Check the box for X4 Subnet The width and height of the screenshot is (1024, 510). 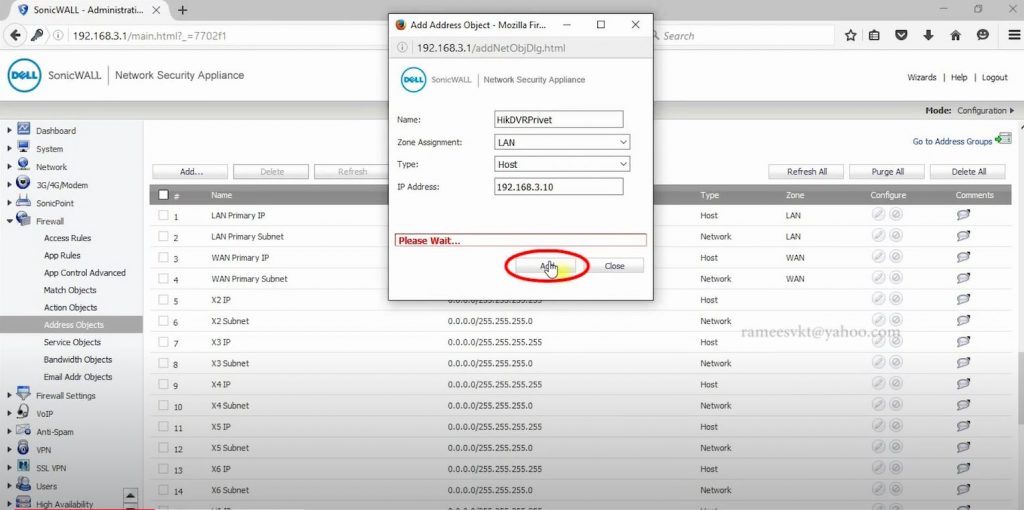pos(163,405)
